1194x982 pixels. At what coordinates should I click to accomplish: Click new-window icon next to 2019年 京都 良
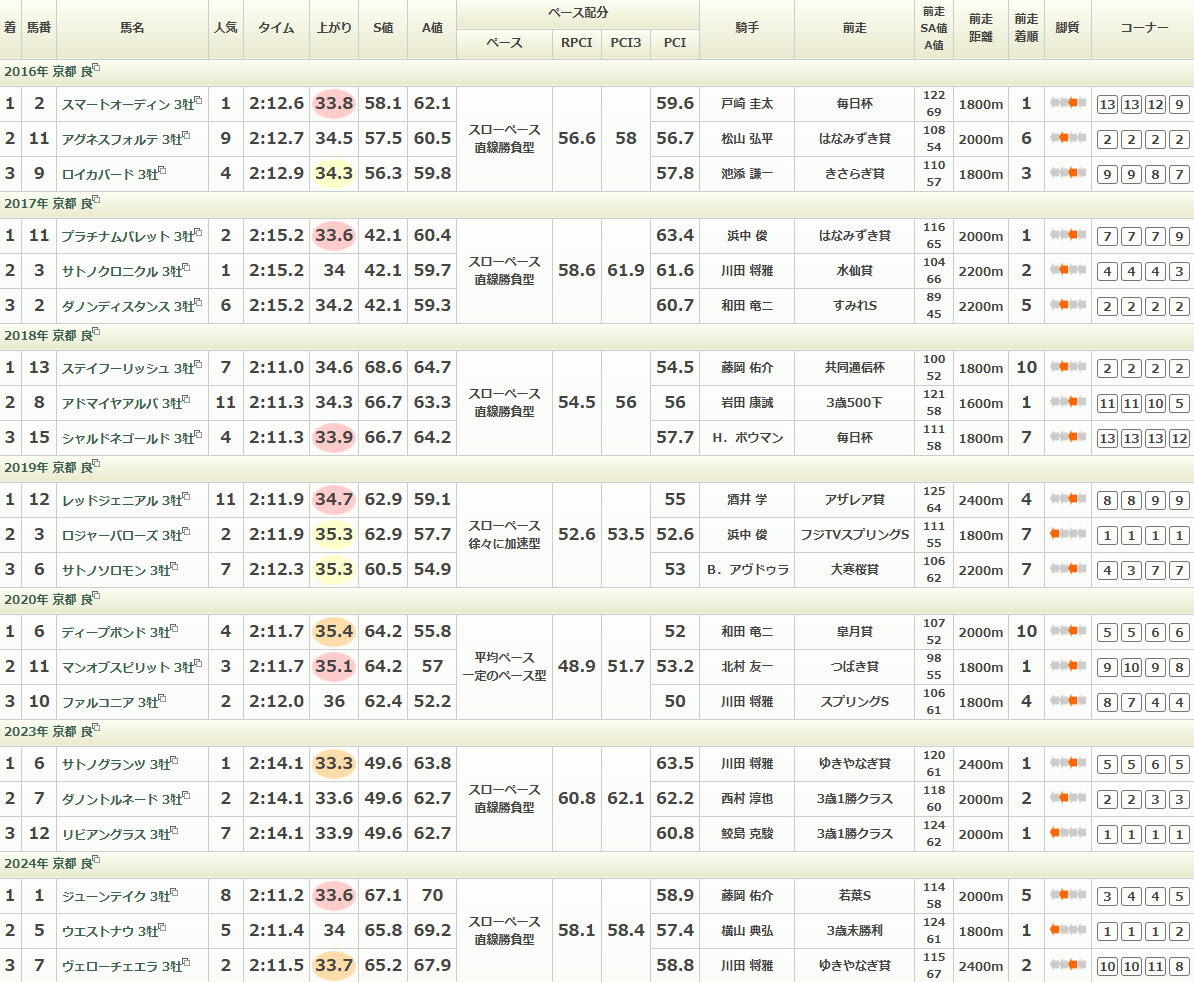click(x=96, y=465)
